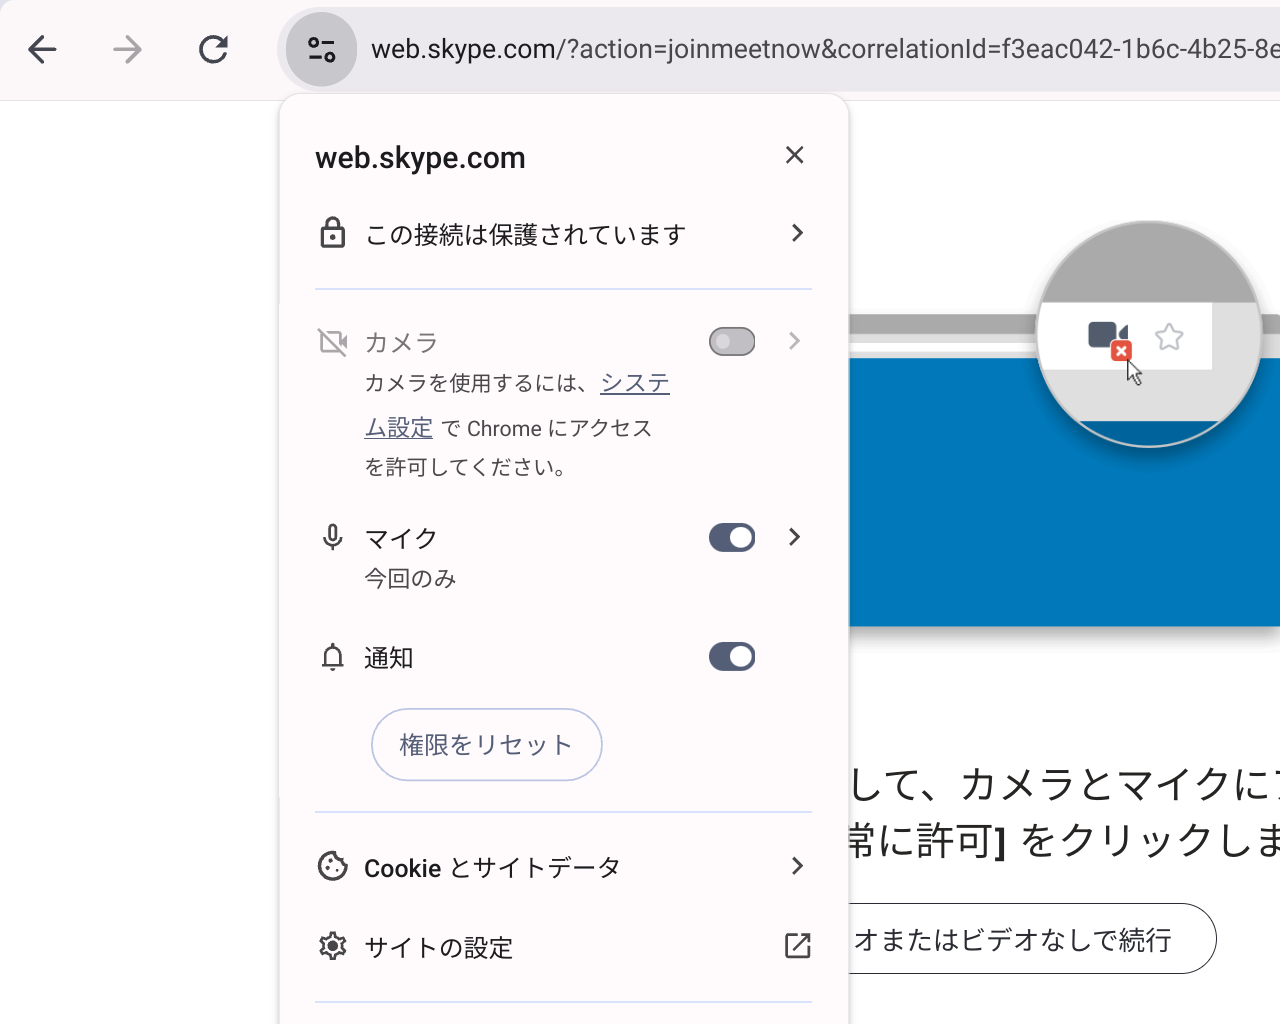The image size is (1280, 1024).
Task: Enable the カメラ permission toggle
Action: (731, 341)
